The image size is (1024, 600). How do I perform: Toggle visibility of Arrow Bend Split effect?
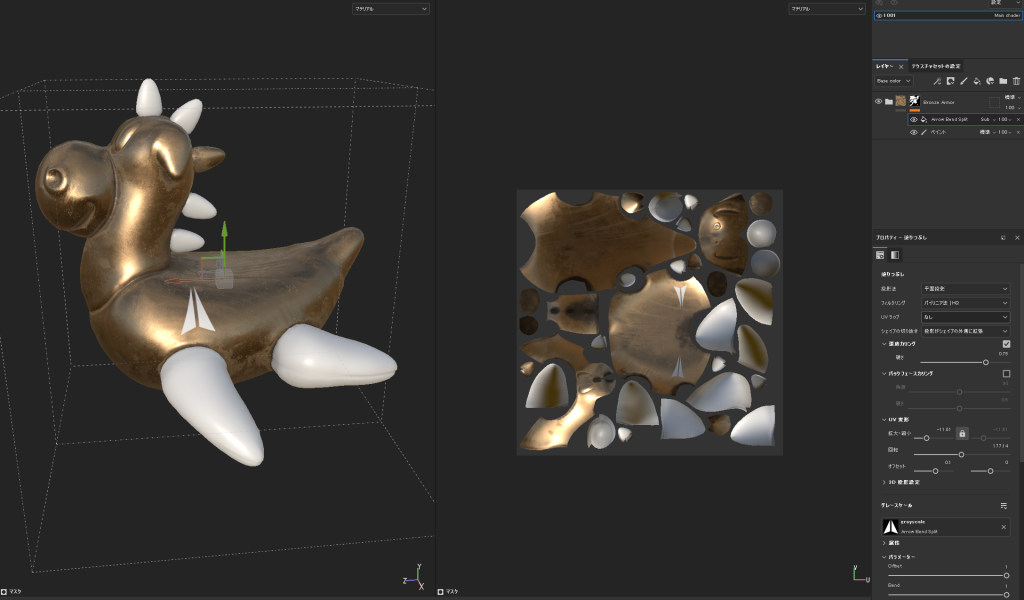[914, 119]
